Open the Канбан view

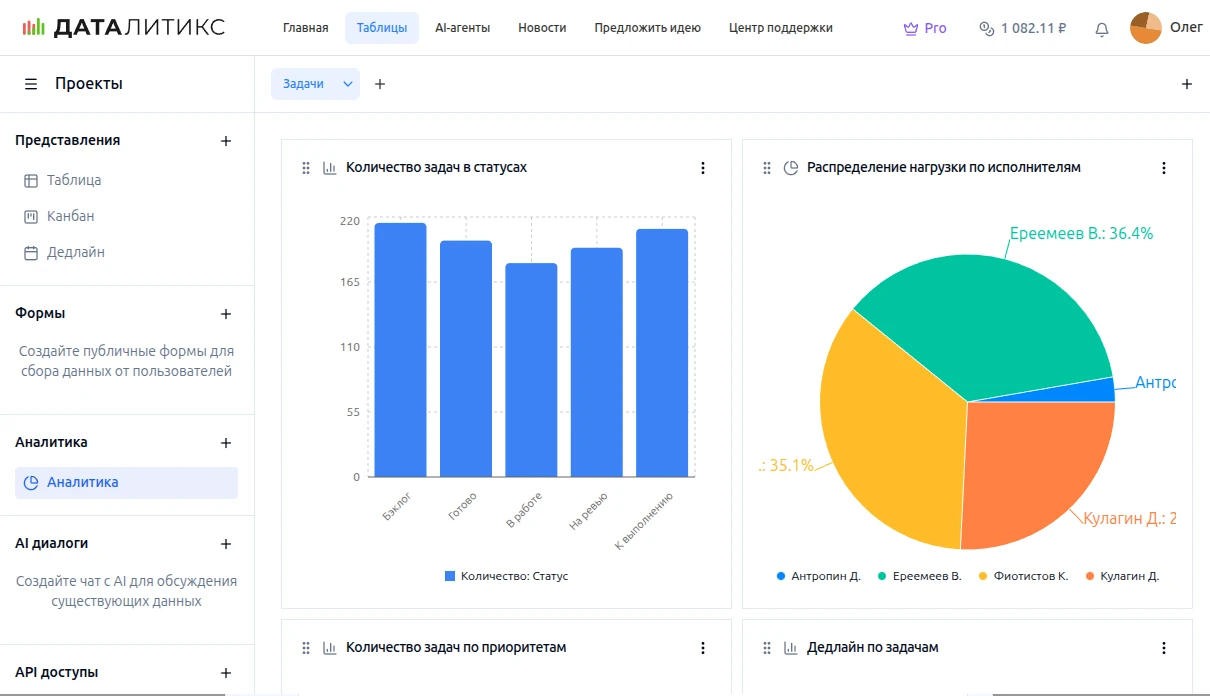click(x=70, y=216)
